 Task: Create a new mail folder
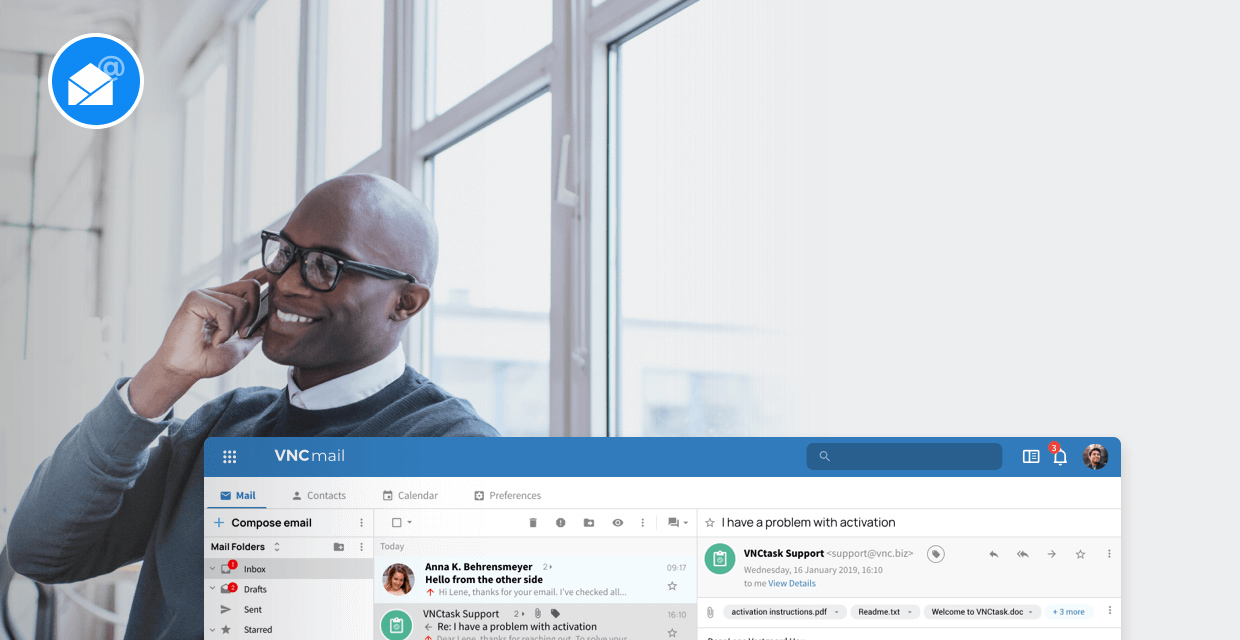339,547
